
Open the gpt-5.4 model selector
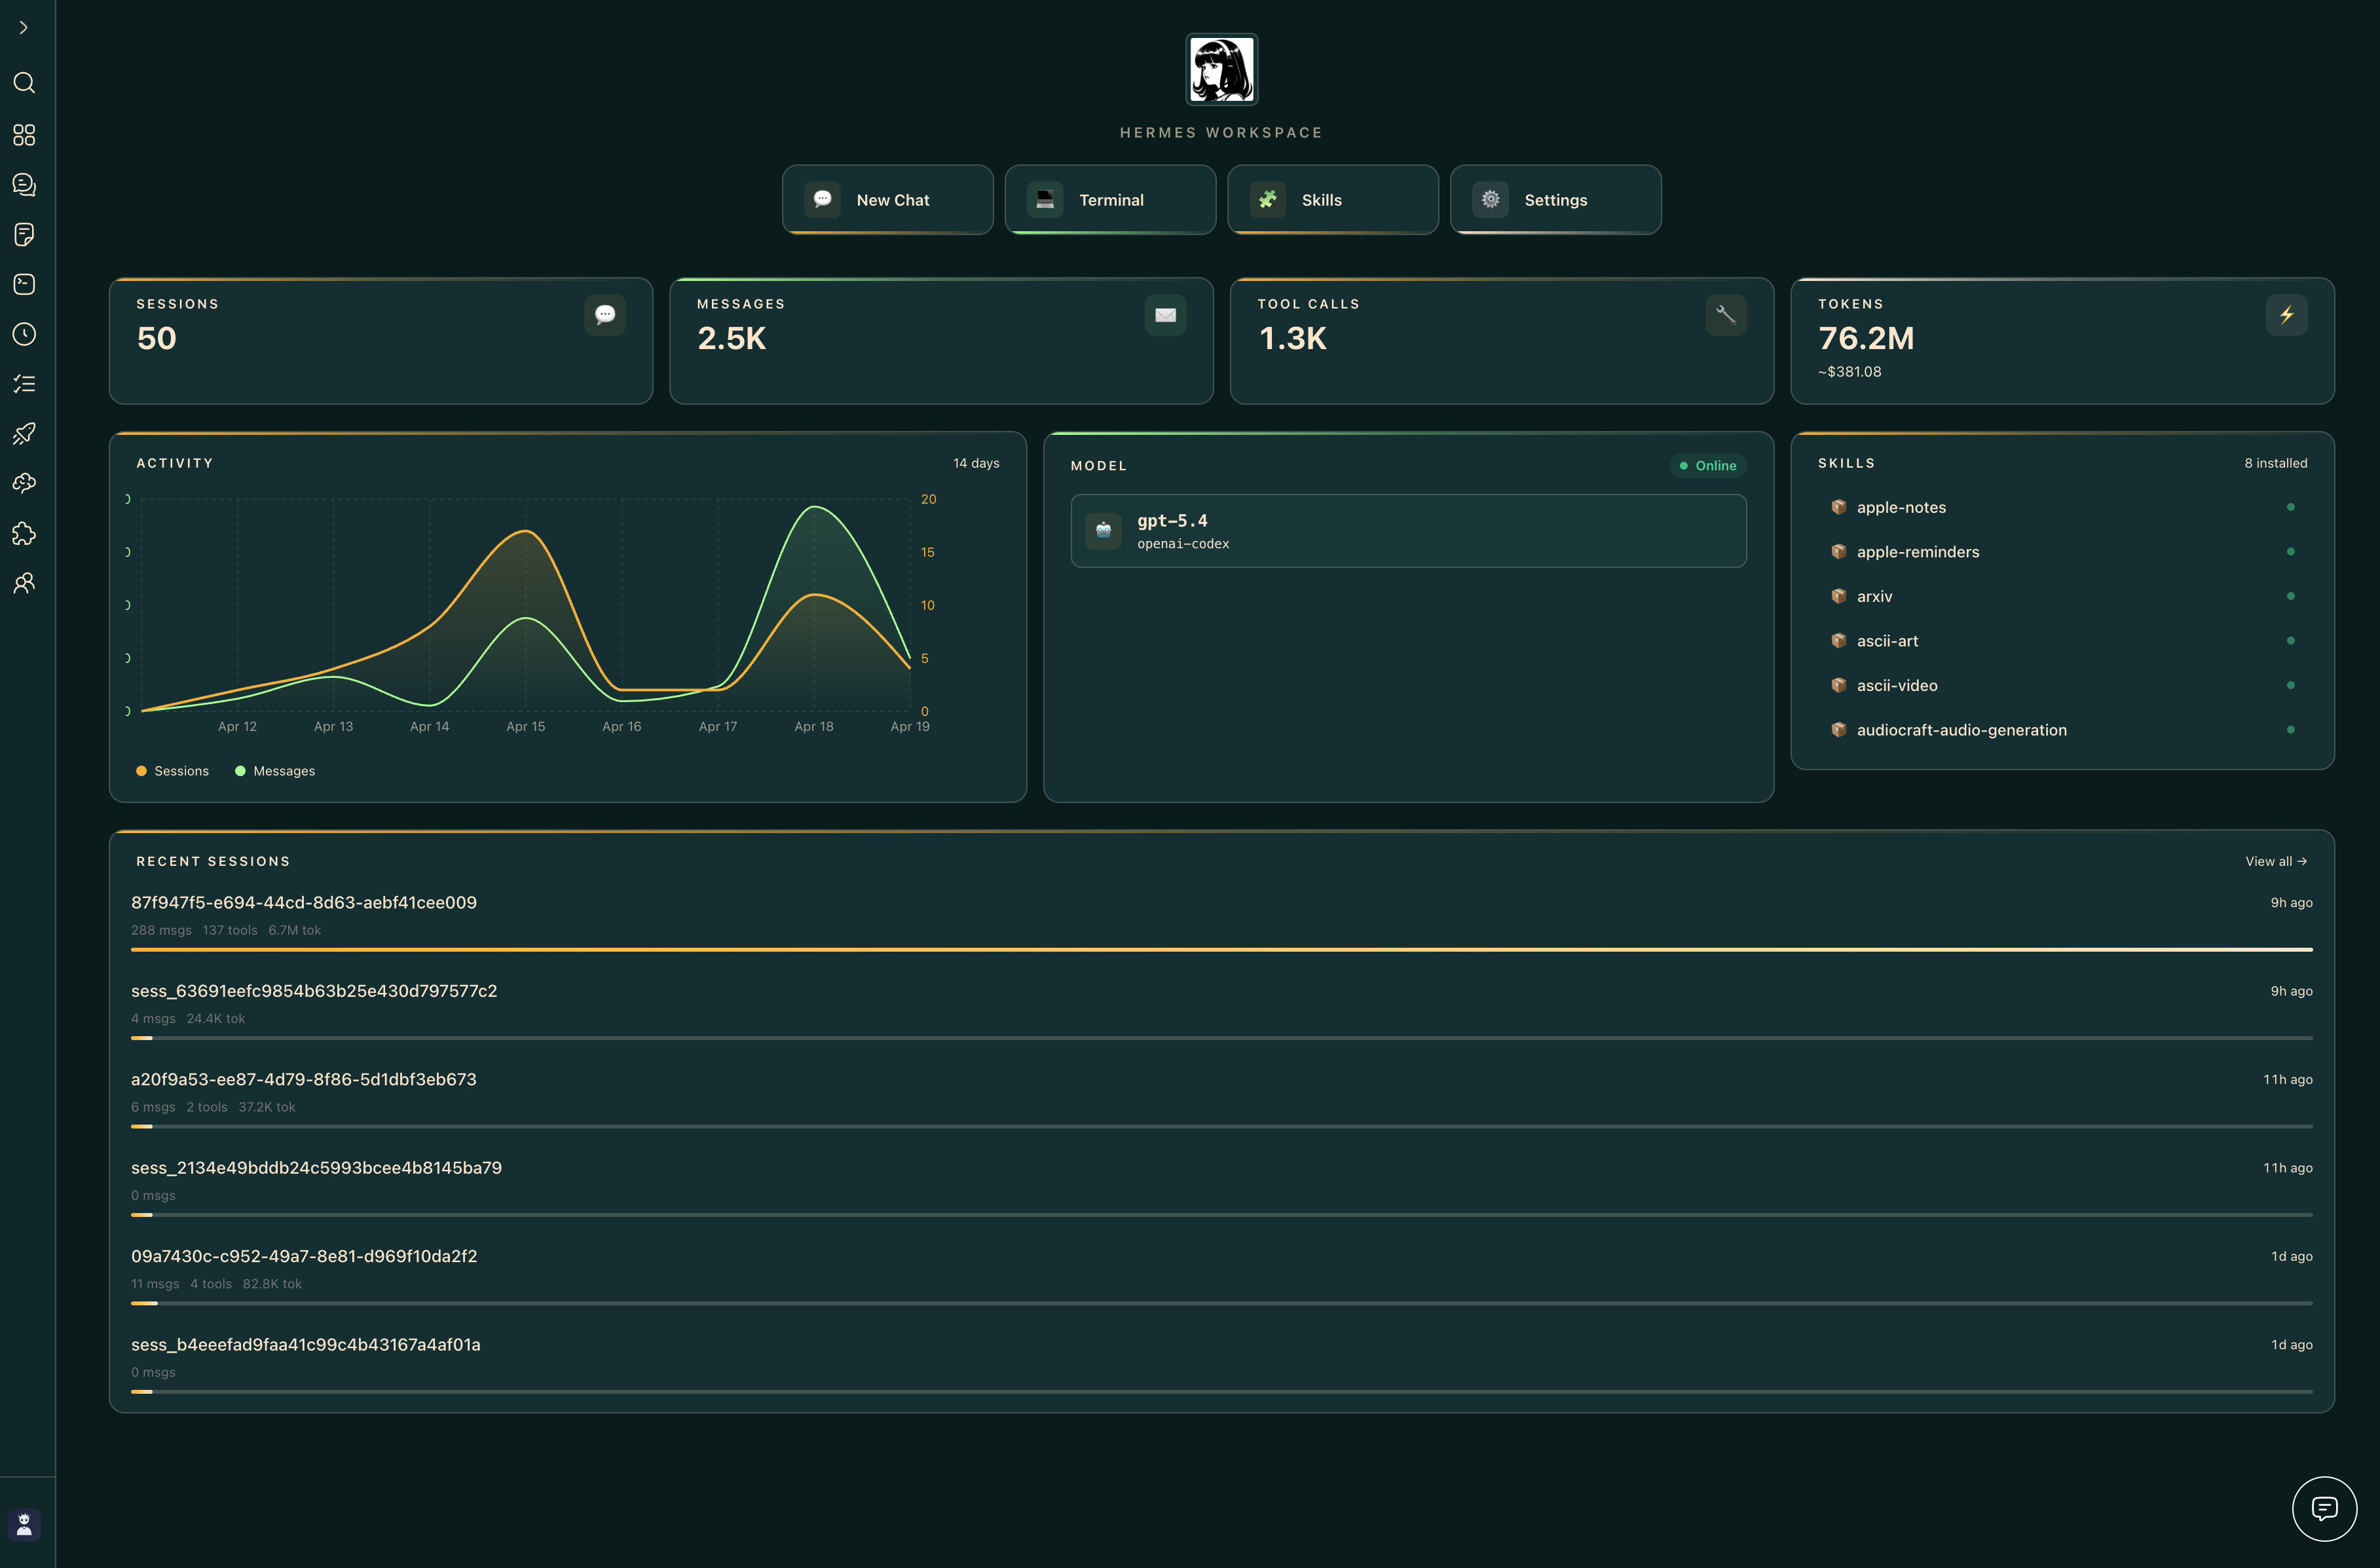click(1408, 530)
